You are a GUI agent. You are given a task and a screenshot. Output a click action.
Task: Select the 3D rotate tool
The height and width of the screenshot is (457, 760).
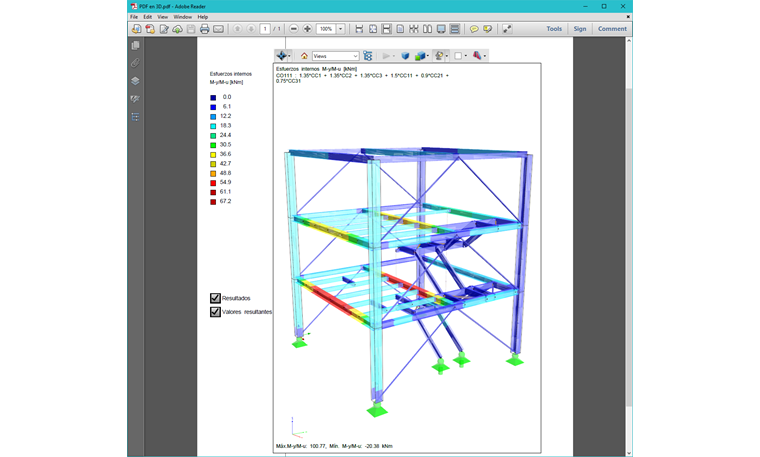pos(281,56)
